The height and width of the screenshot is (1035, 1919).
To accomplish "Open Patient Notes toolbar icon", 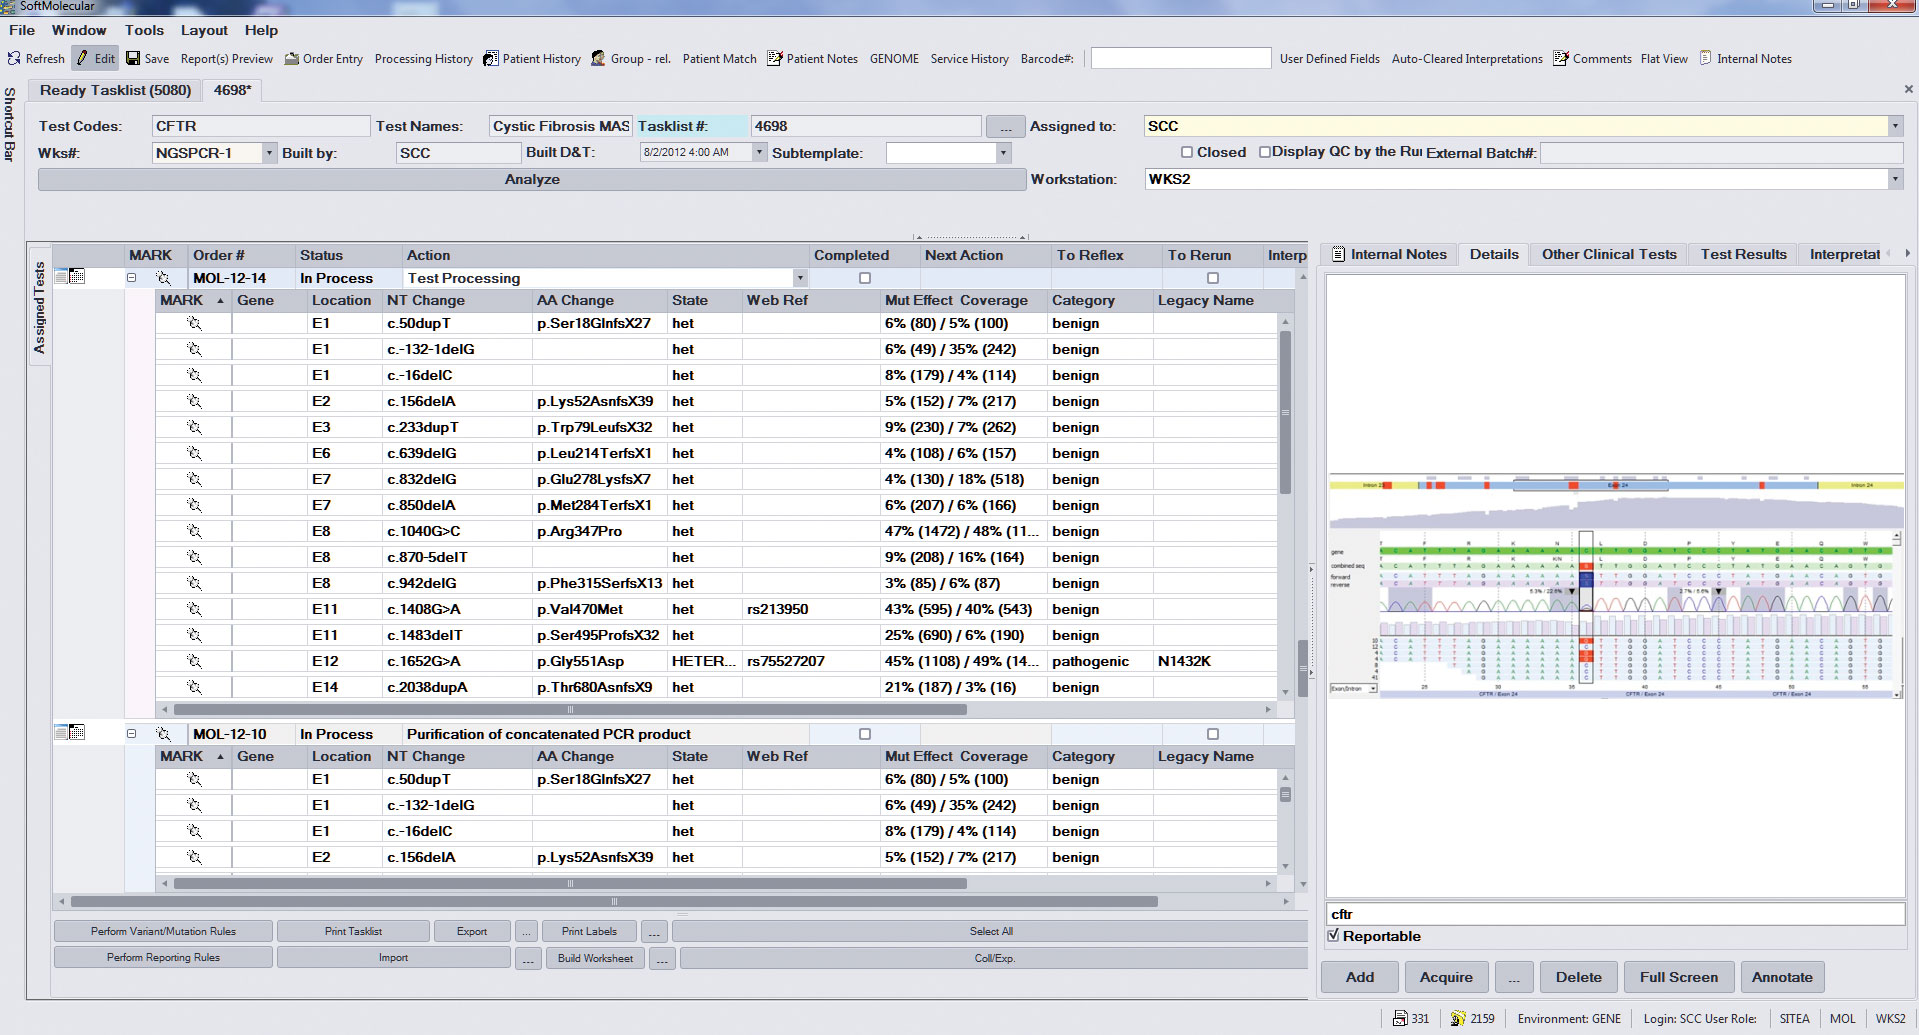I will [775, 59].
